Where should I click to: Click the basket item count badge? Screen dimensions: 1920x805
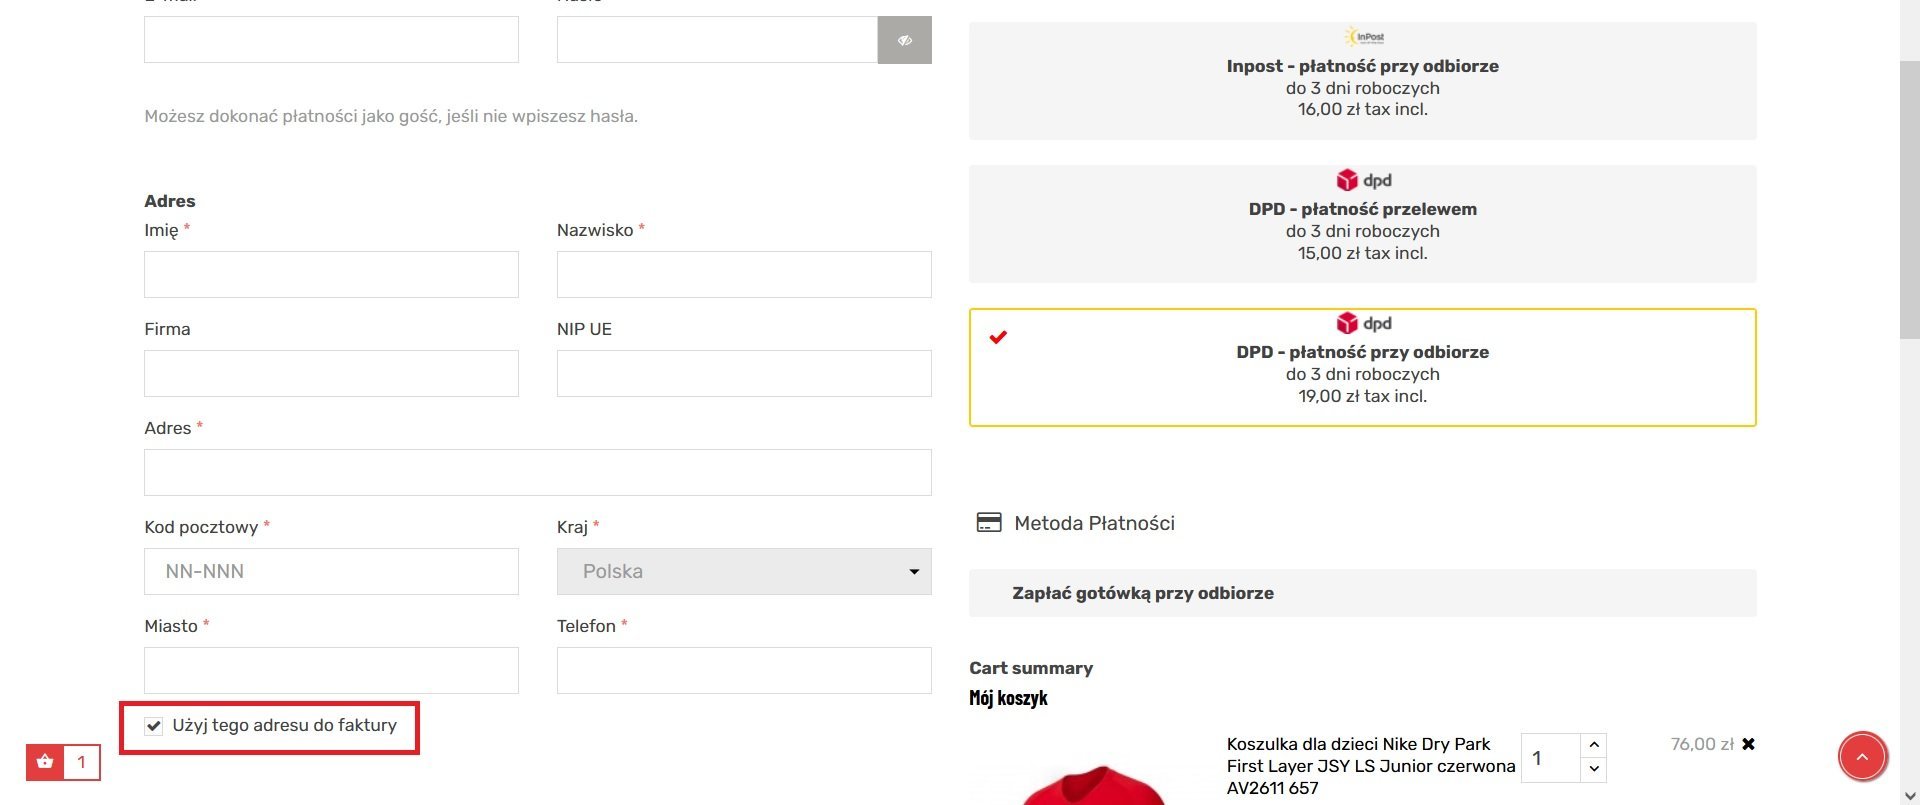pos(82,762)
